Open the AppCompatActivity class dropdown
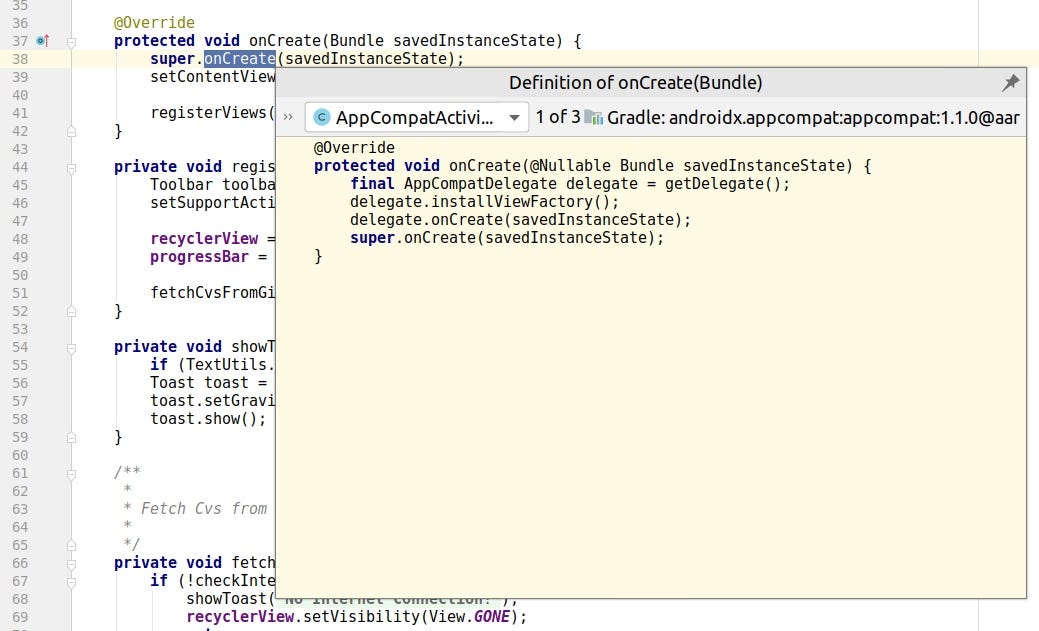The image size is (1039, 631). 514,117
